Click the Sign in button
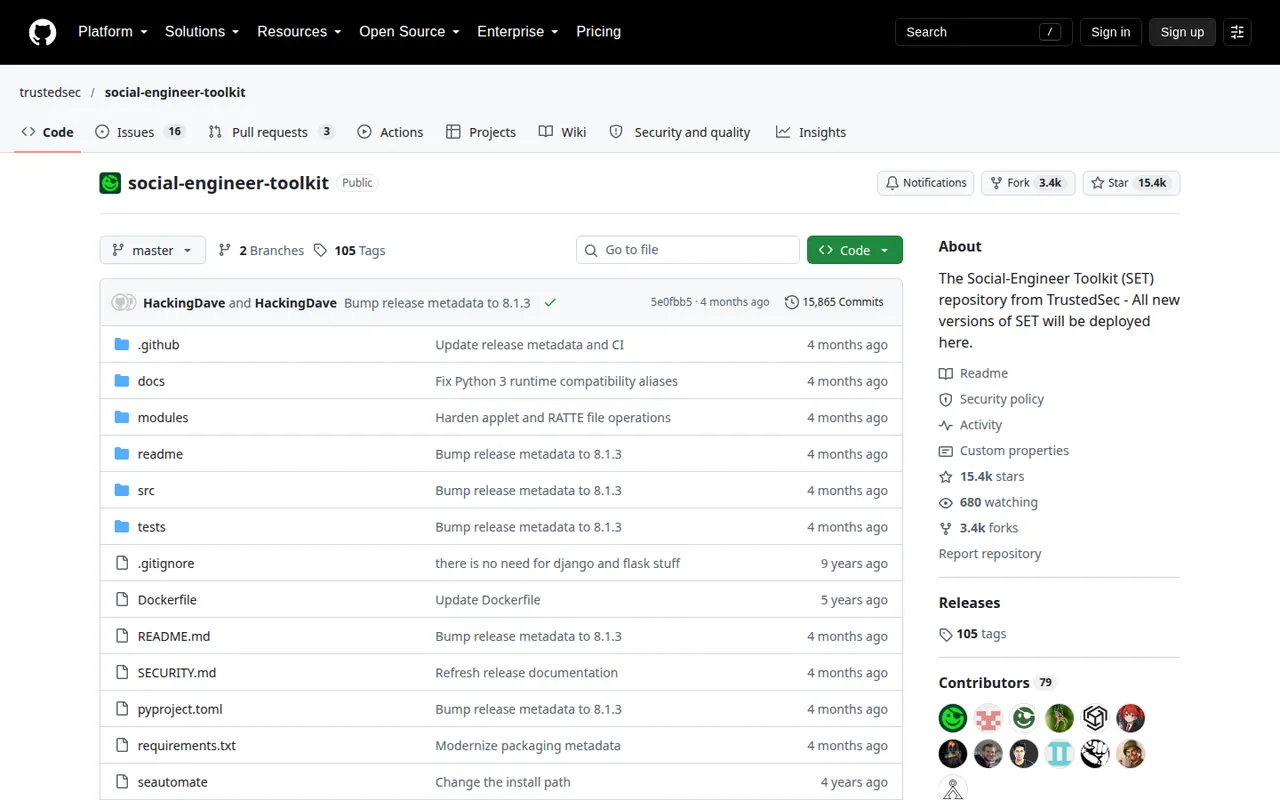 pyautogui.click(x=1110, y=32)
